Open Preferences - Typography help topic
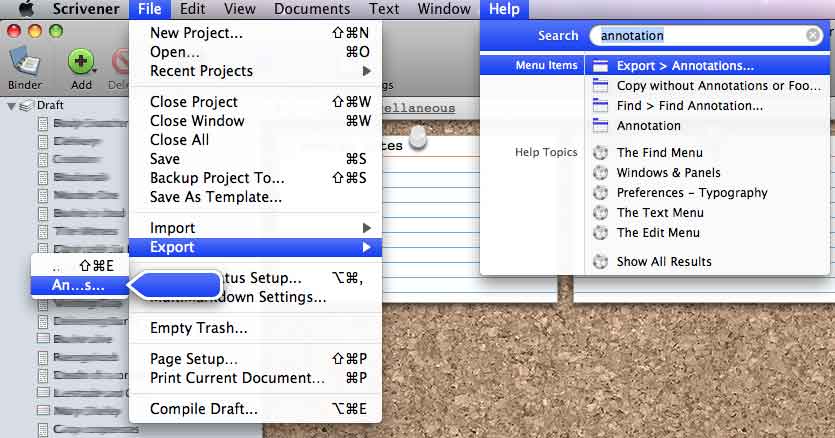Viewport: 835px width, 438px height. 692,193
